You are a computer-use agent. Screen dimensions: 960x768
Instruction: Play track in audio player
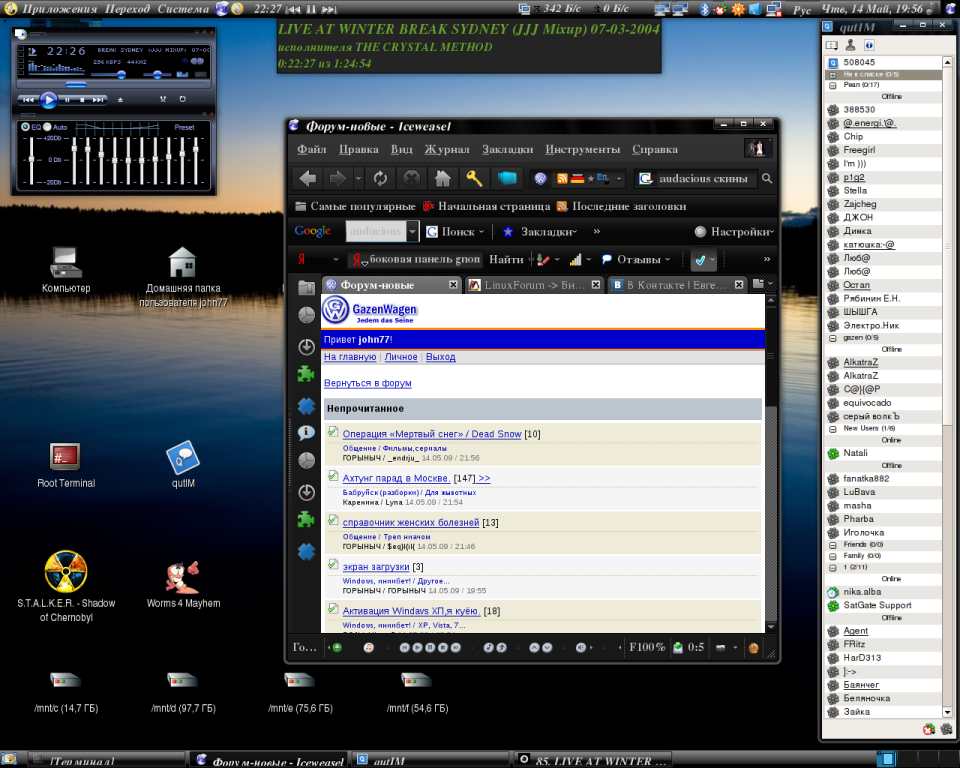tap(48, 99)
